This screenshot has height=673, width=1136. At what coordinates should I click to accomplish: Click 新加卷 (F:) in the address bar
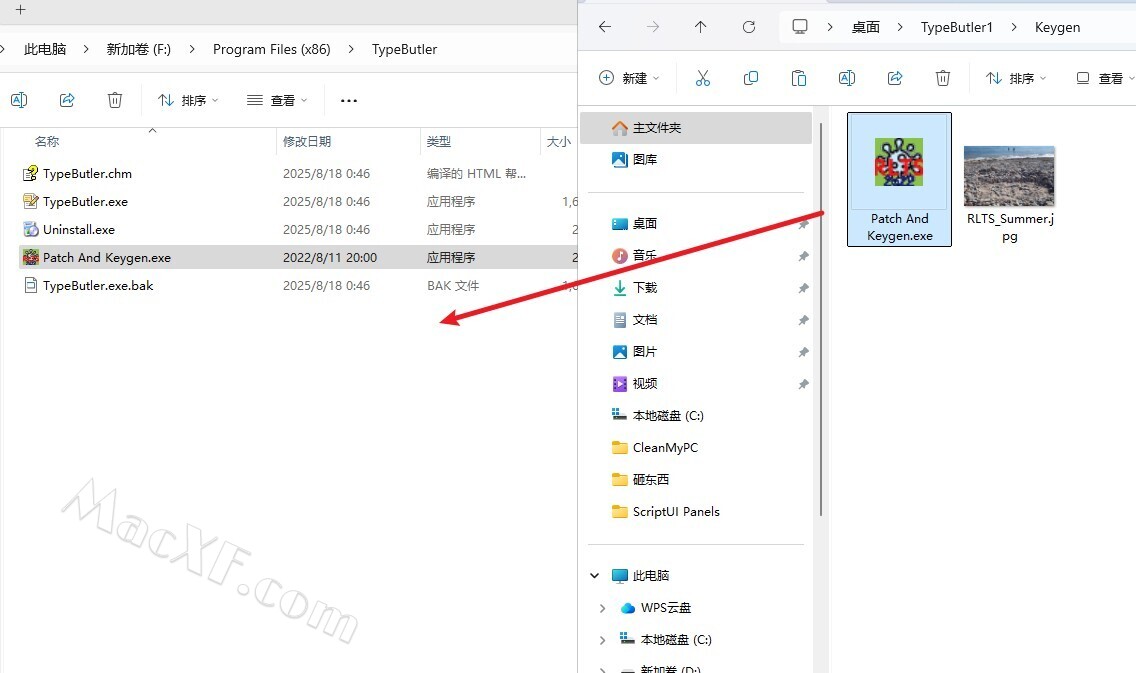coord(138,49)
